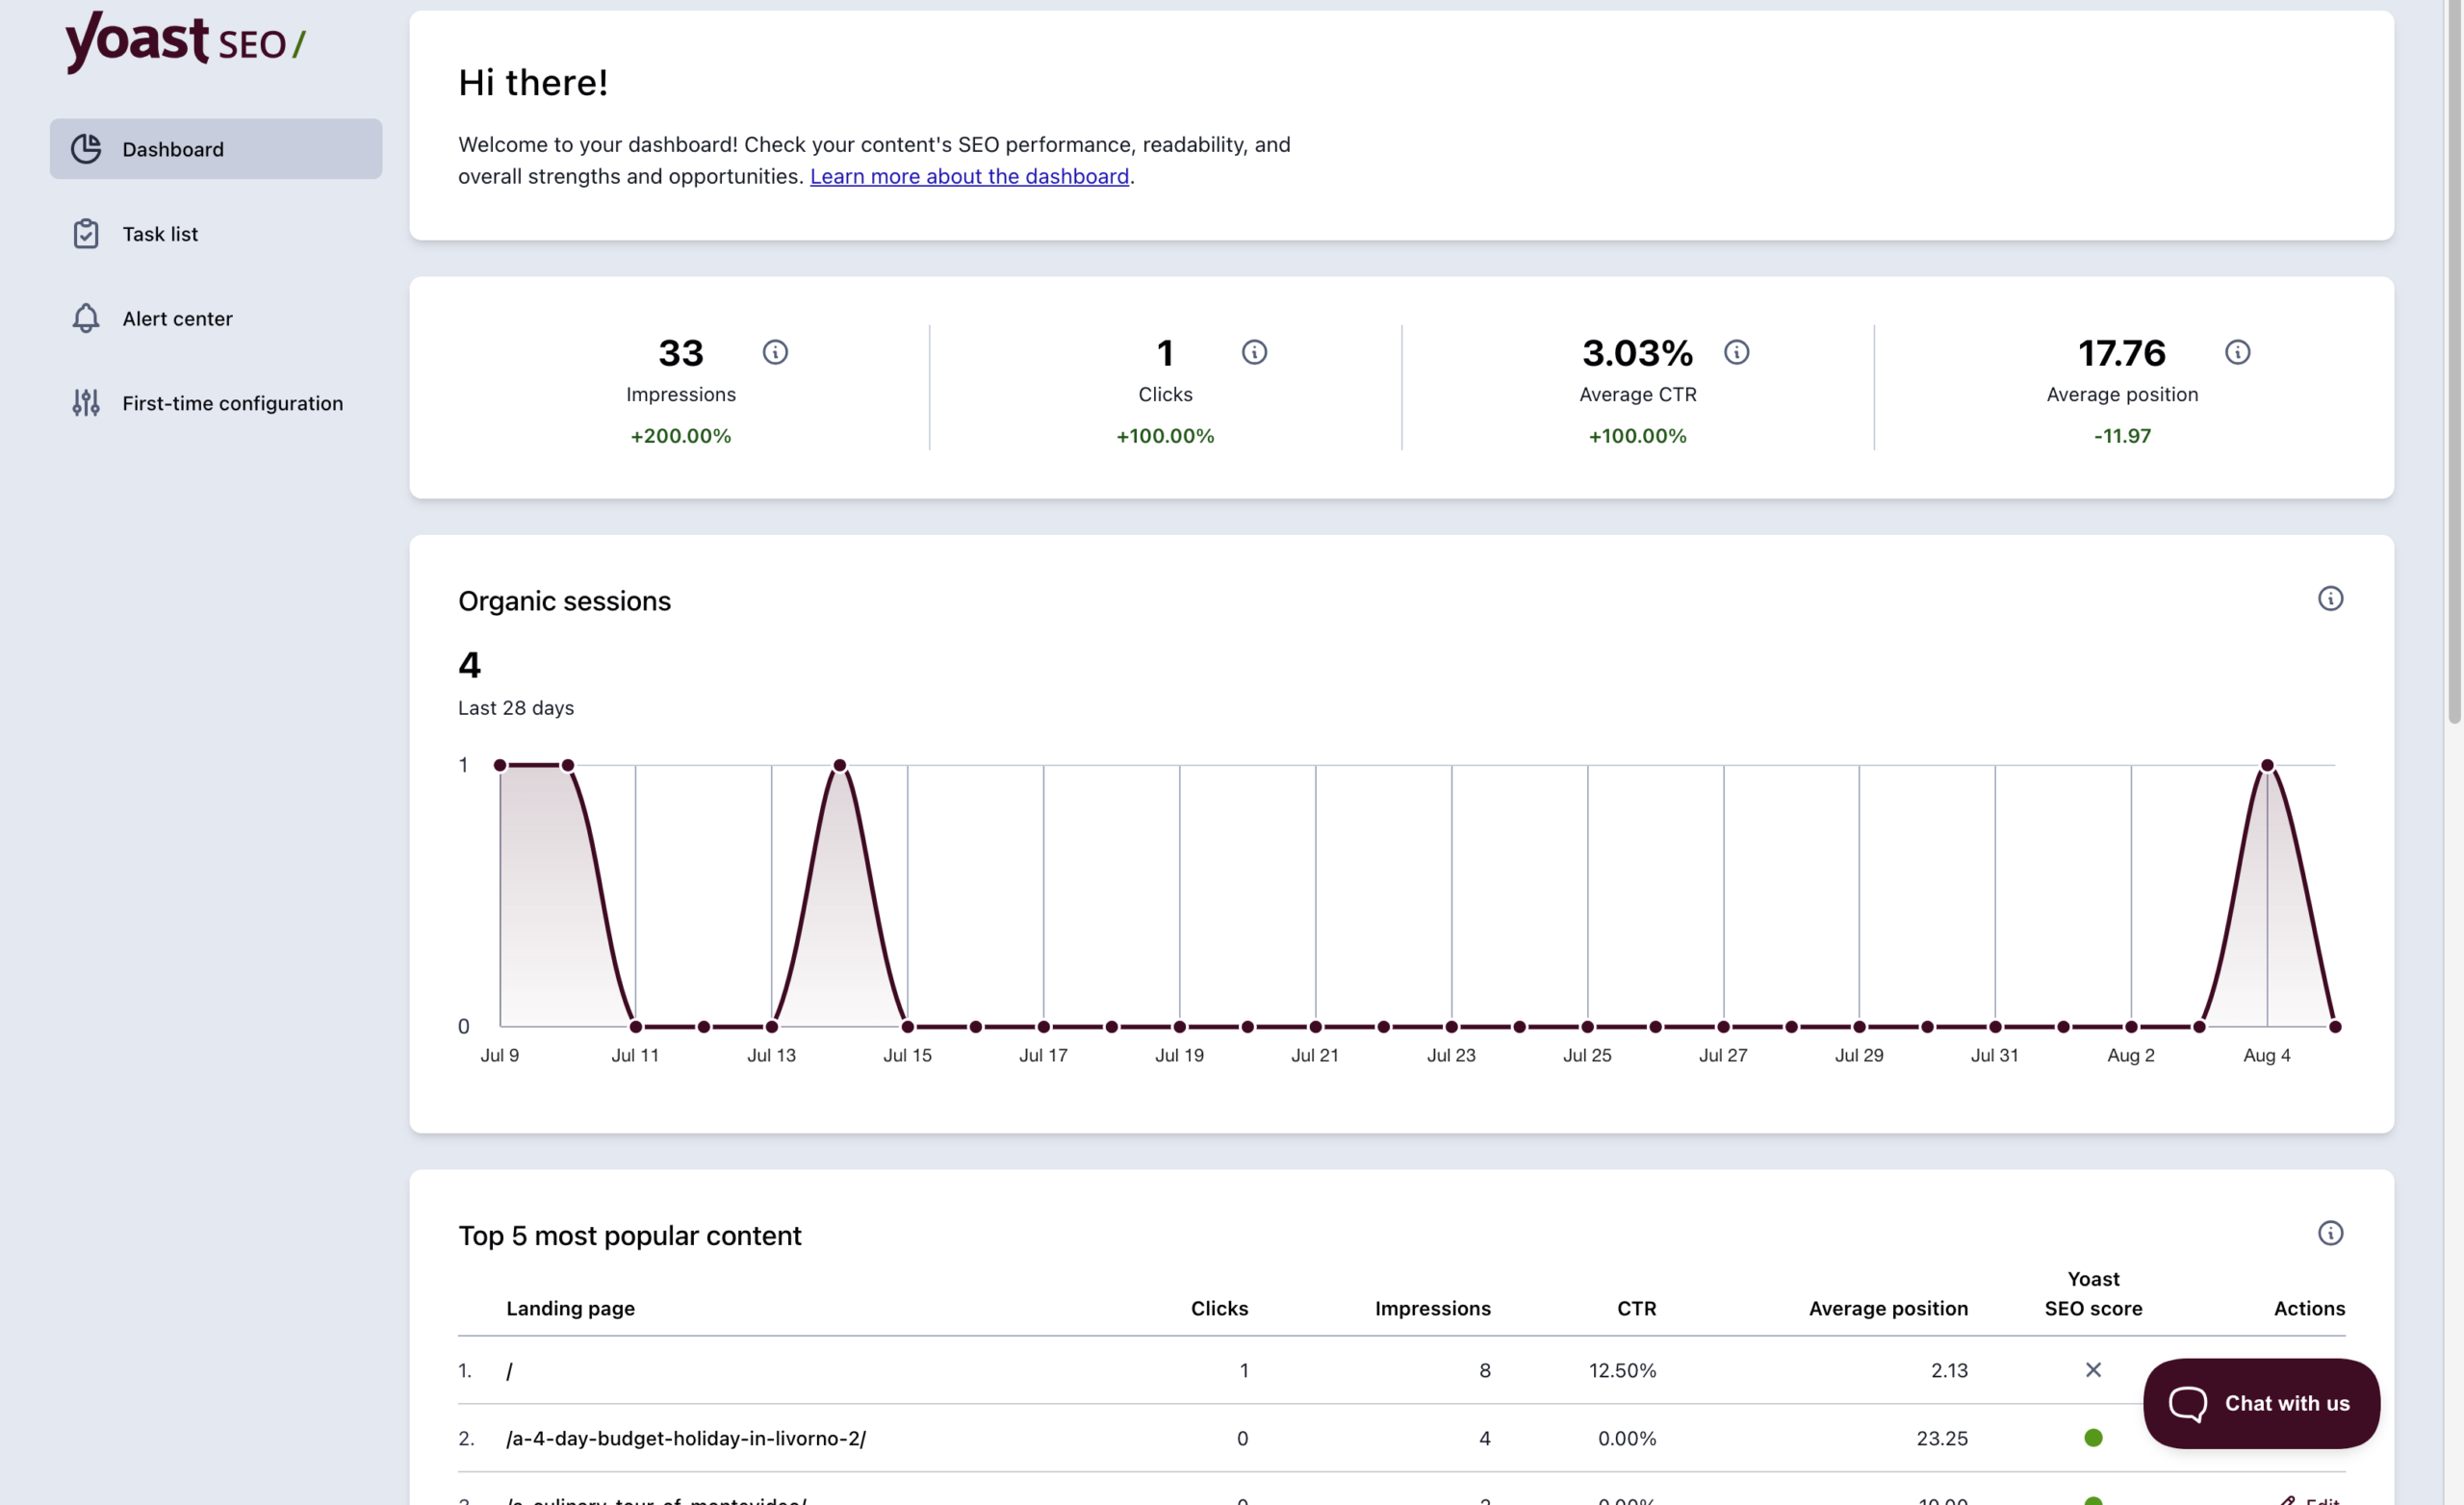Click the Impressions info icon
2464x1505 pixels.
(775, 352)
